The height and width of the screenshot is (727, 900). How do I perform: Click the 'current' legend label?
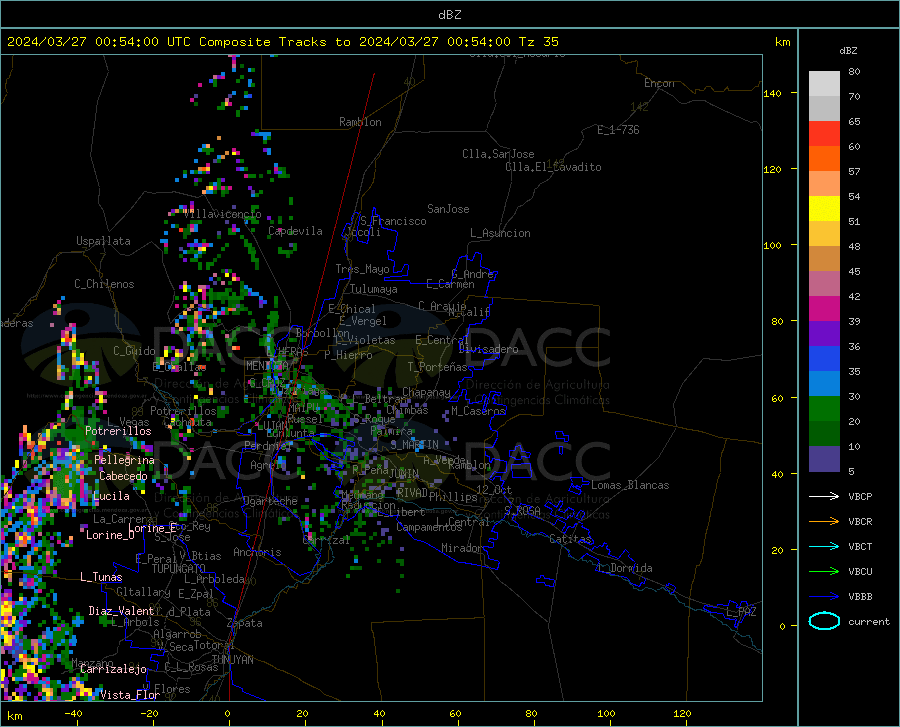[x=869, y=621]
